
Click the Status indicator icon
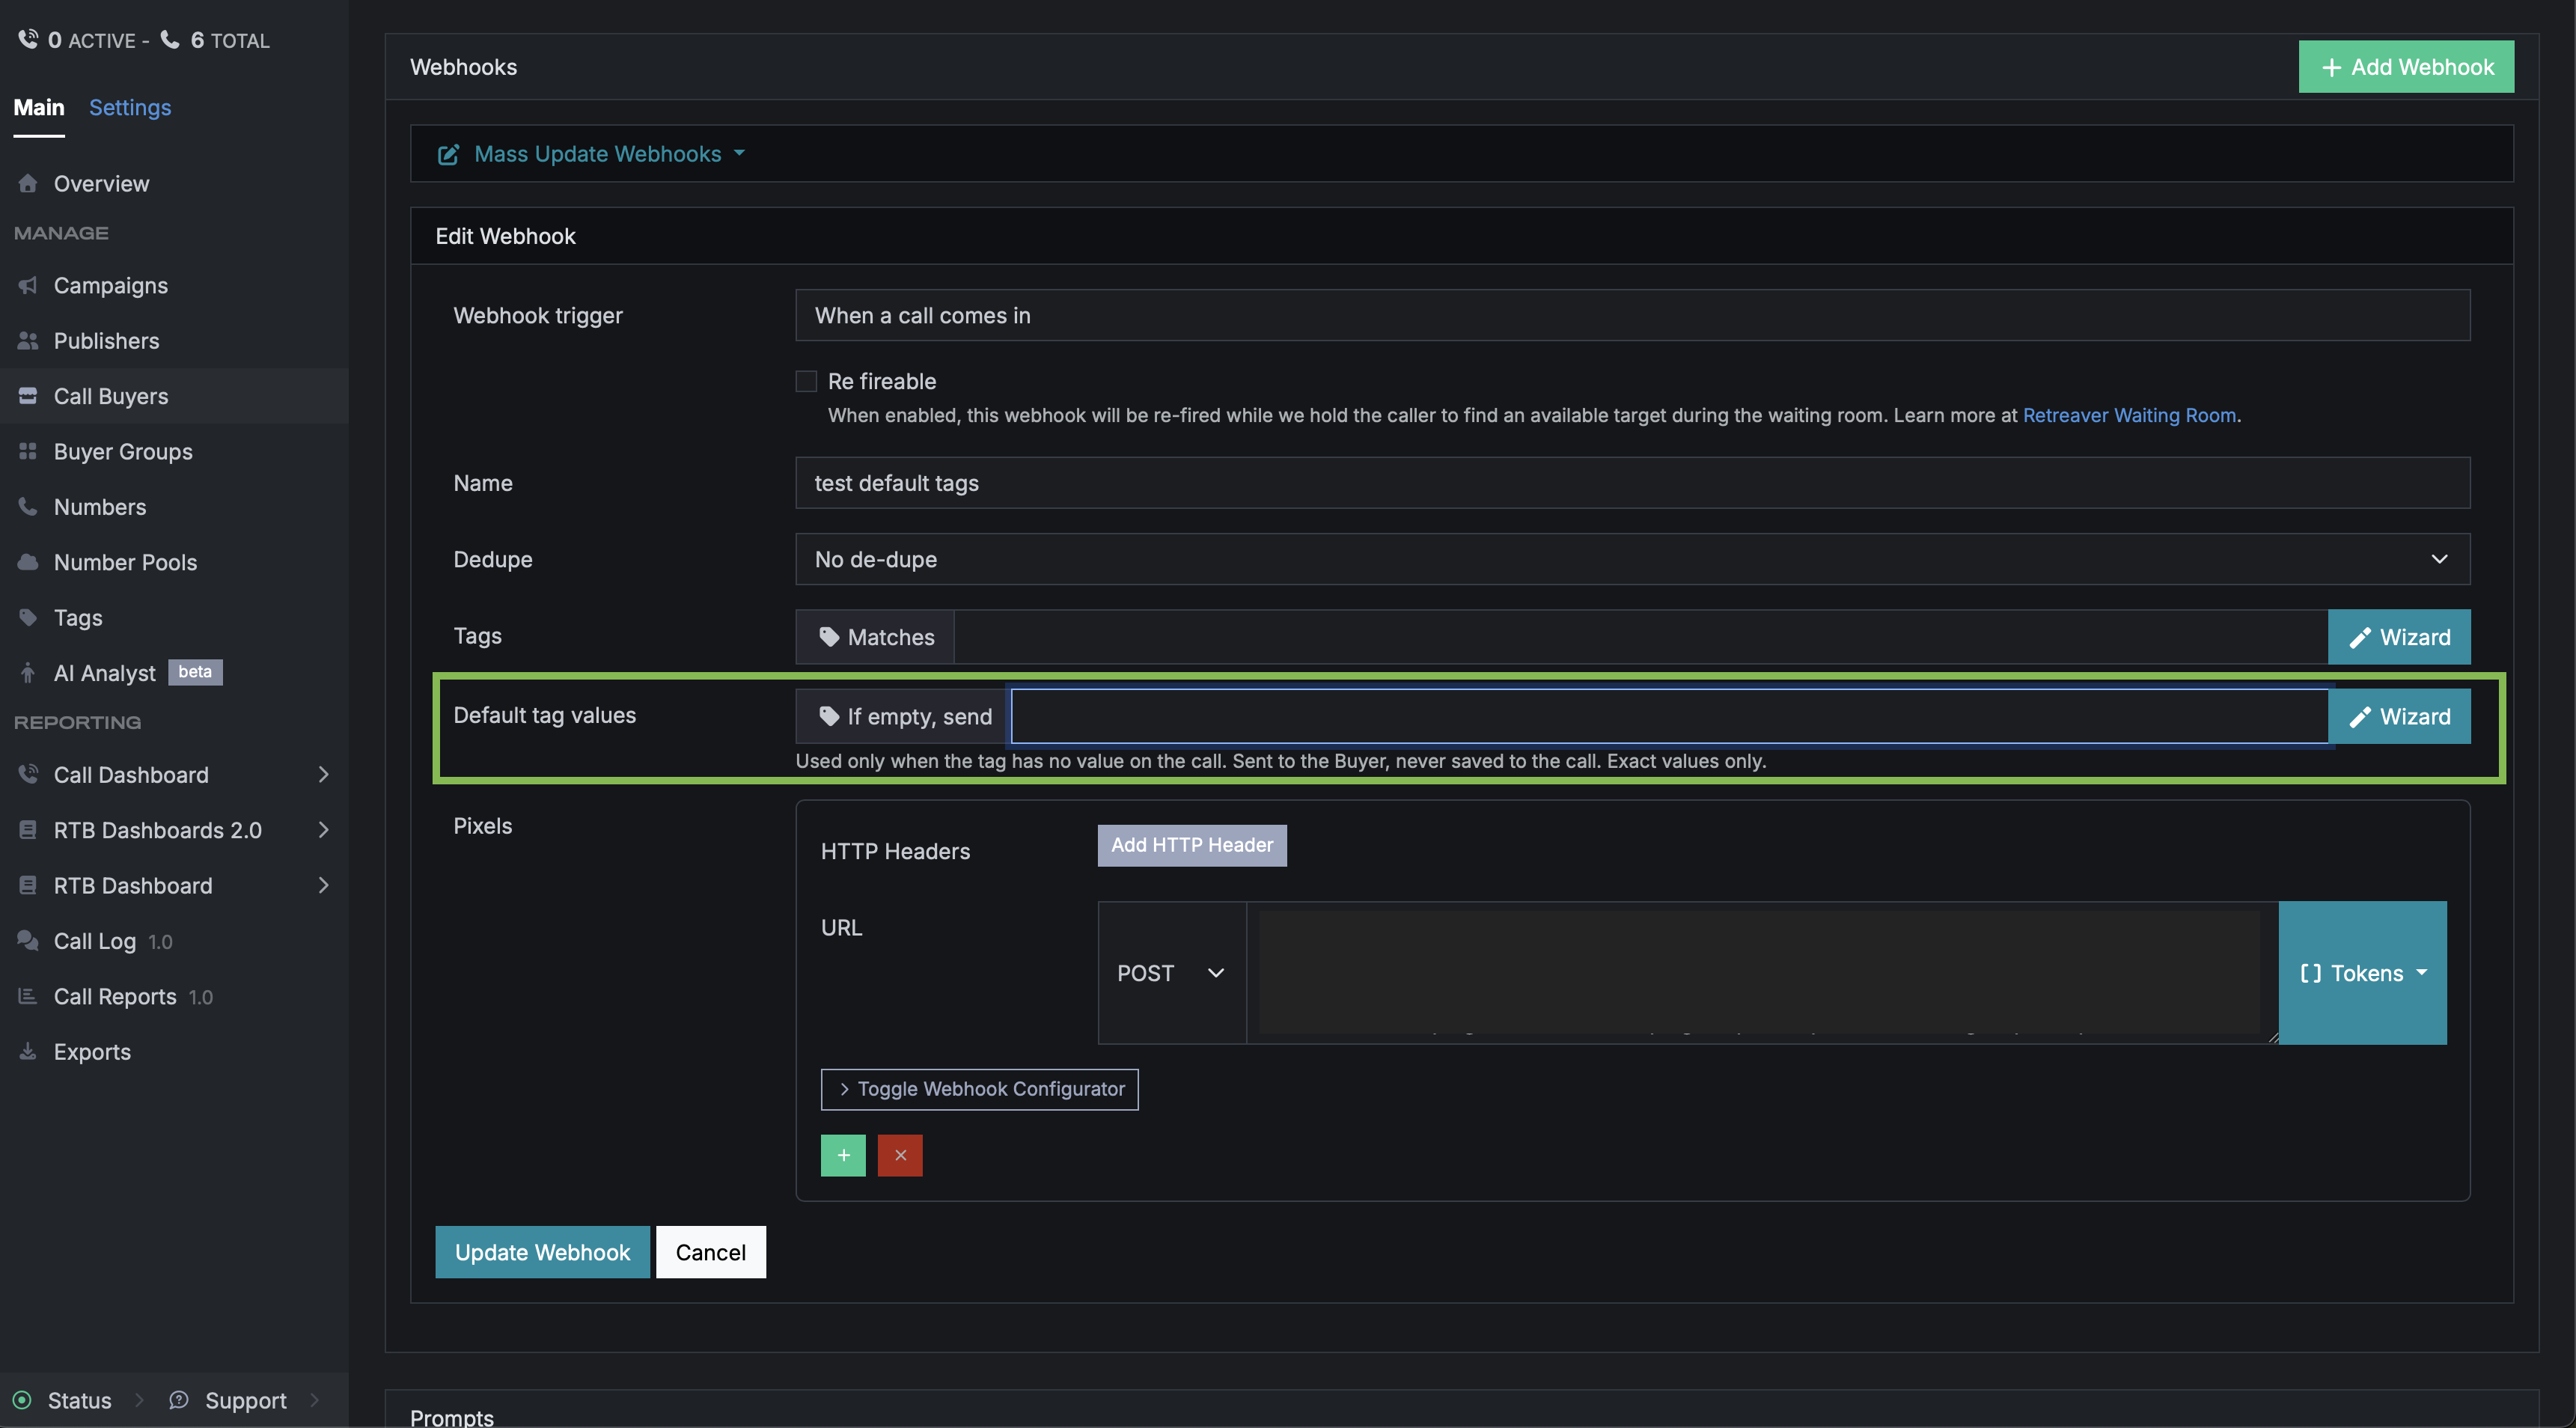tap(22, 1399)
